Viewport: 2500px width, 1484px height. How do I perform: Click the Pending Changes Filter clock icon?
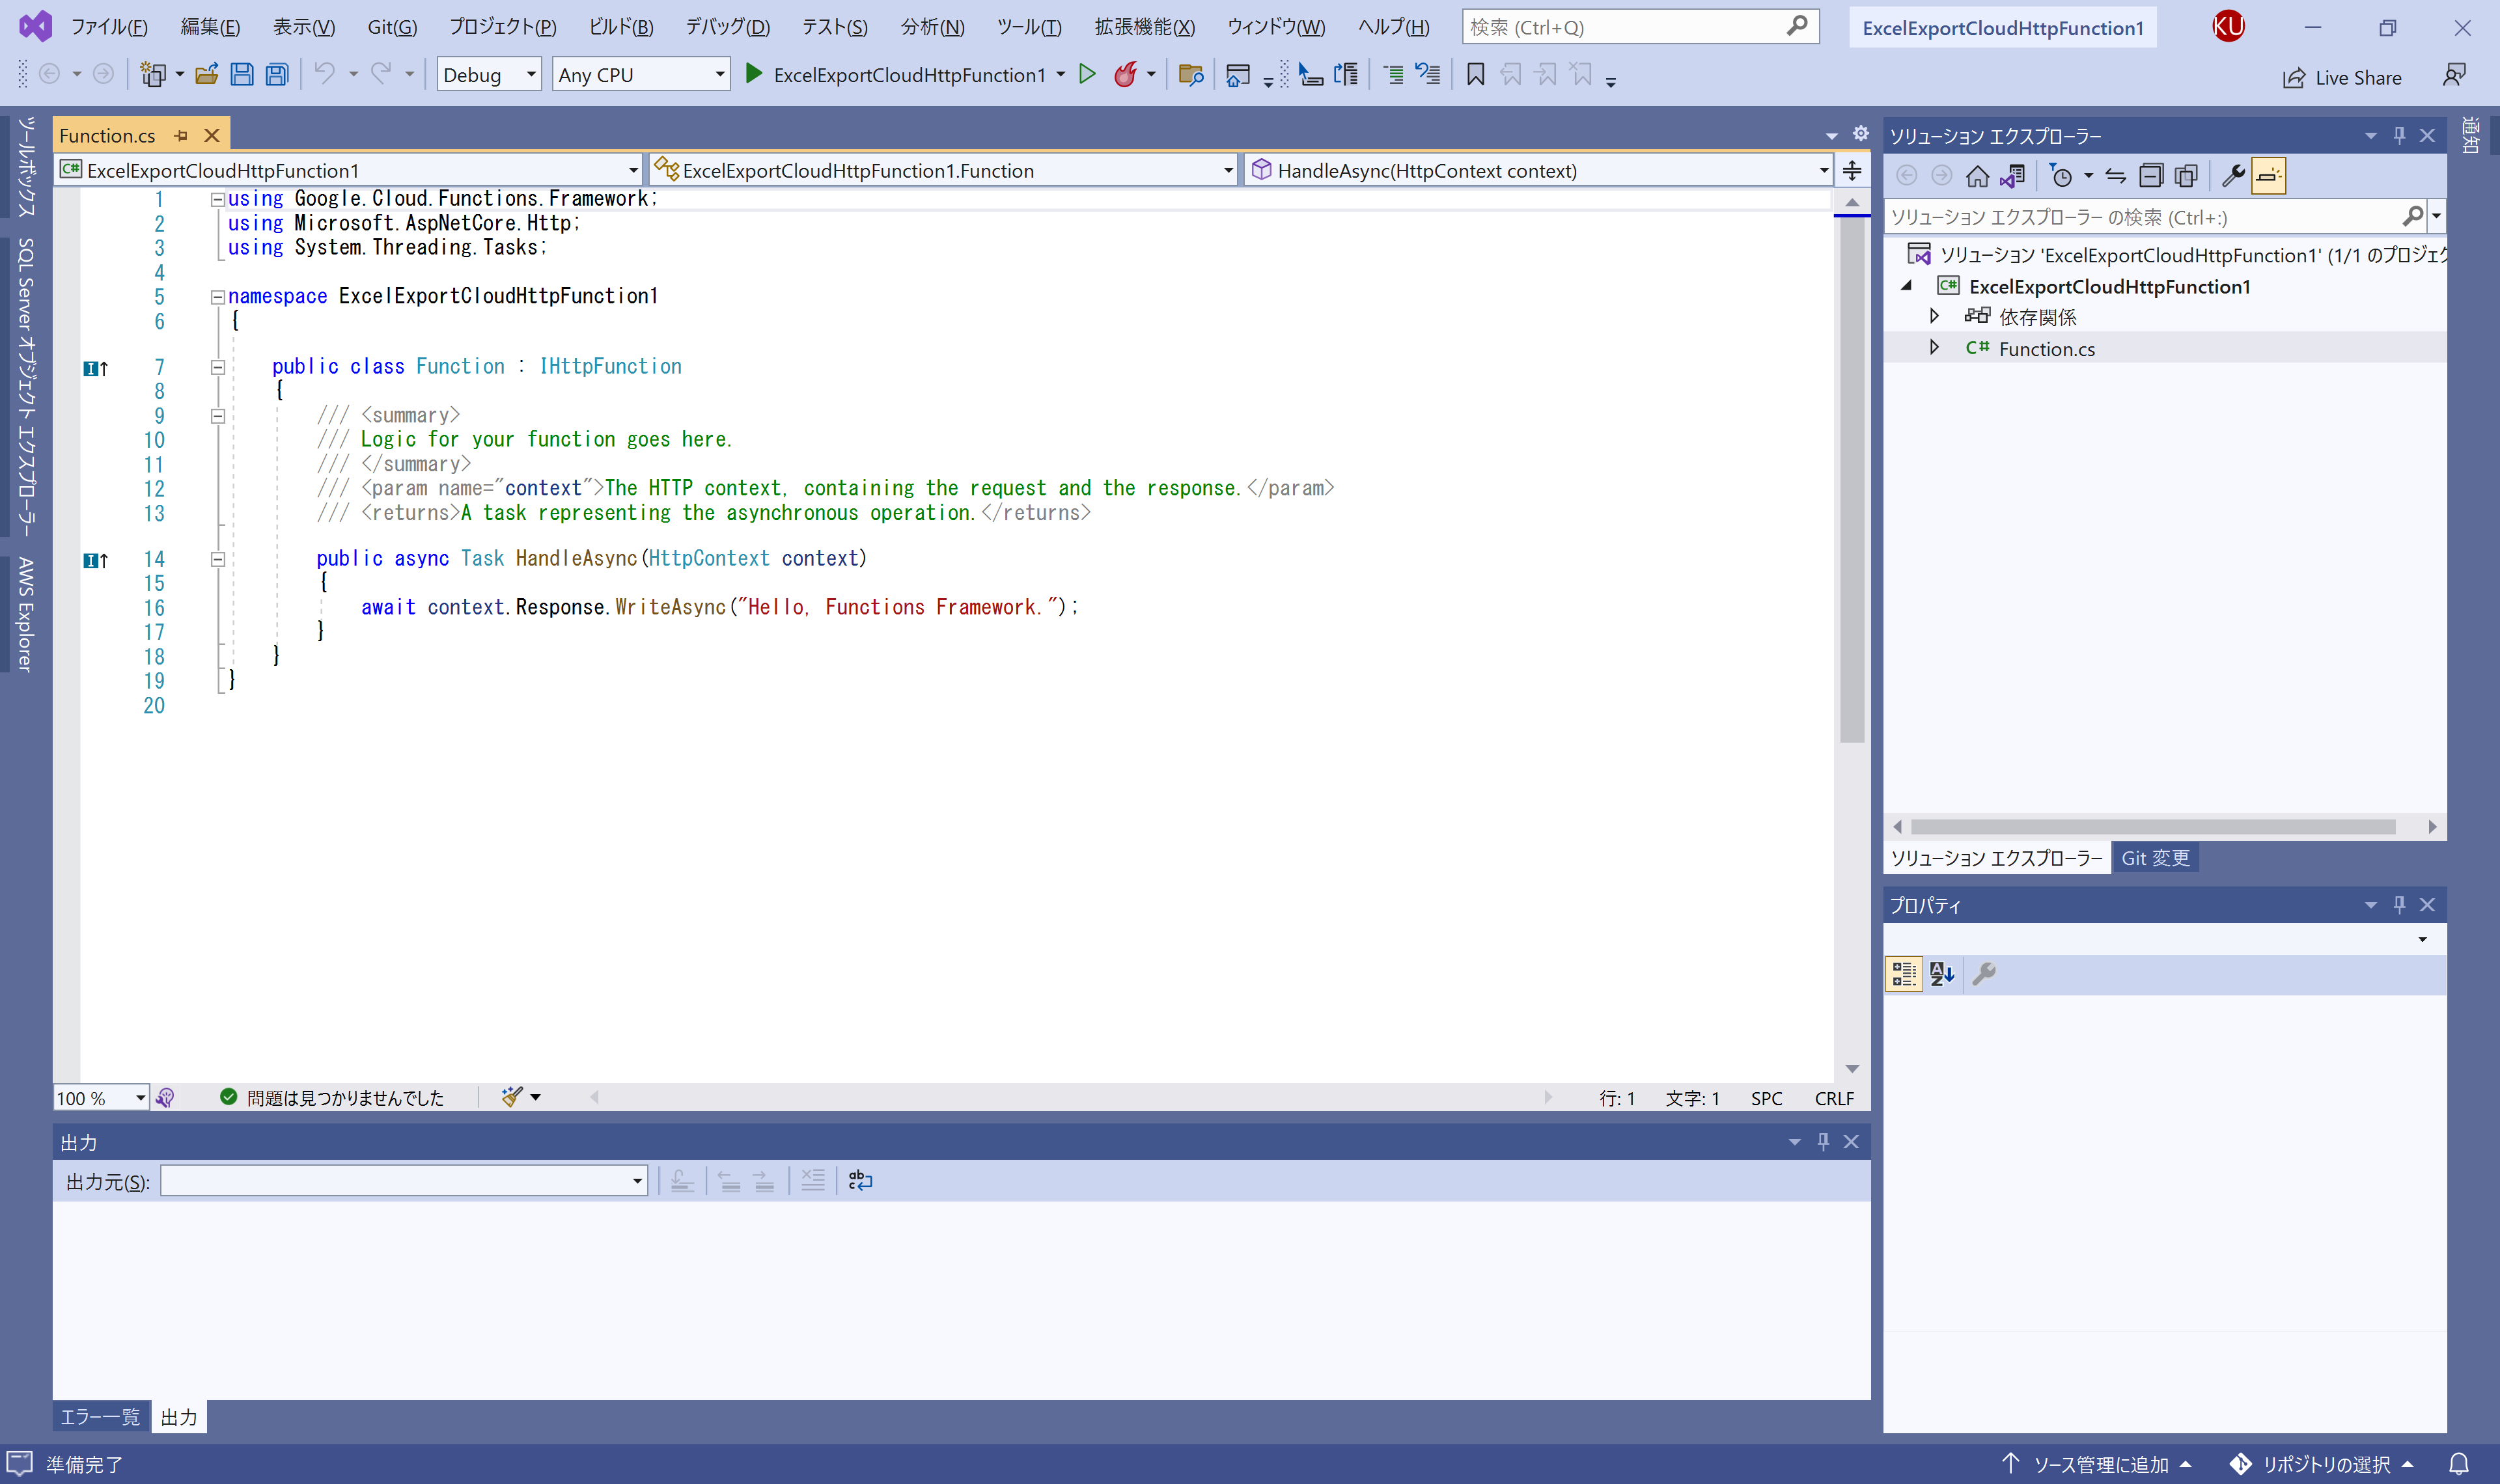[x=2060, y=176]
